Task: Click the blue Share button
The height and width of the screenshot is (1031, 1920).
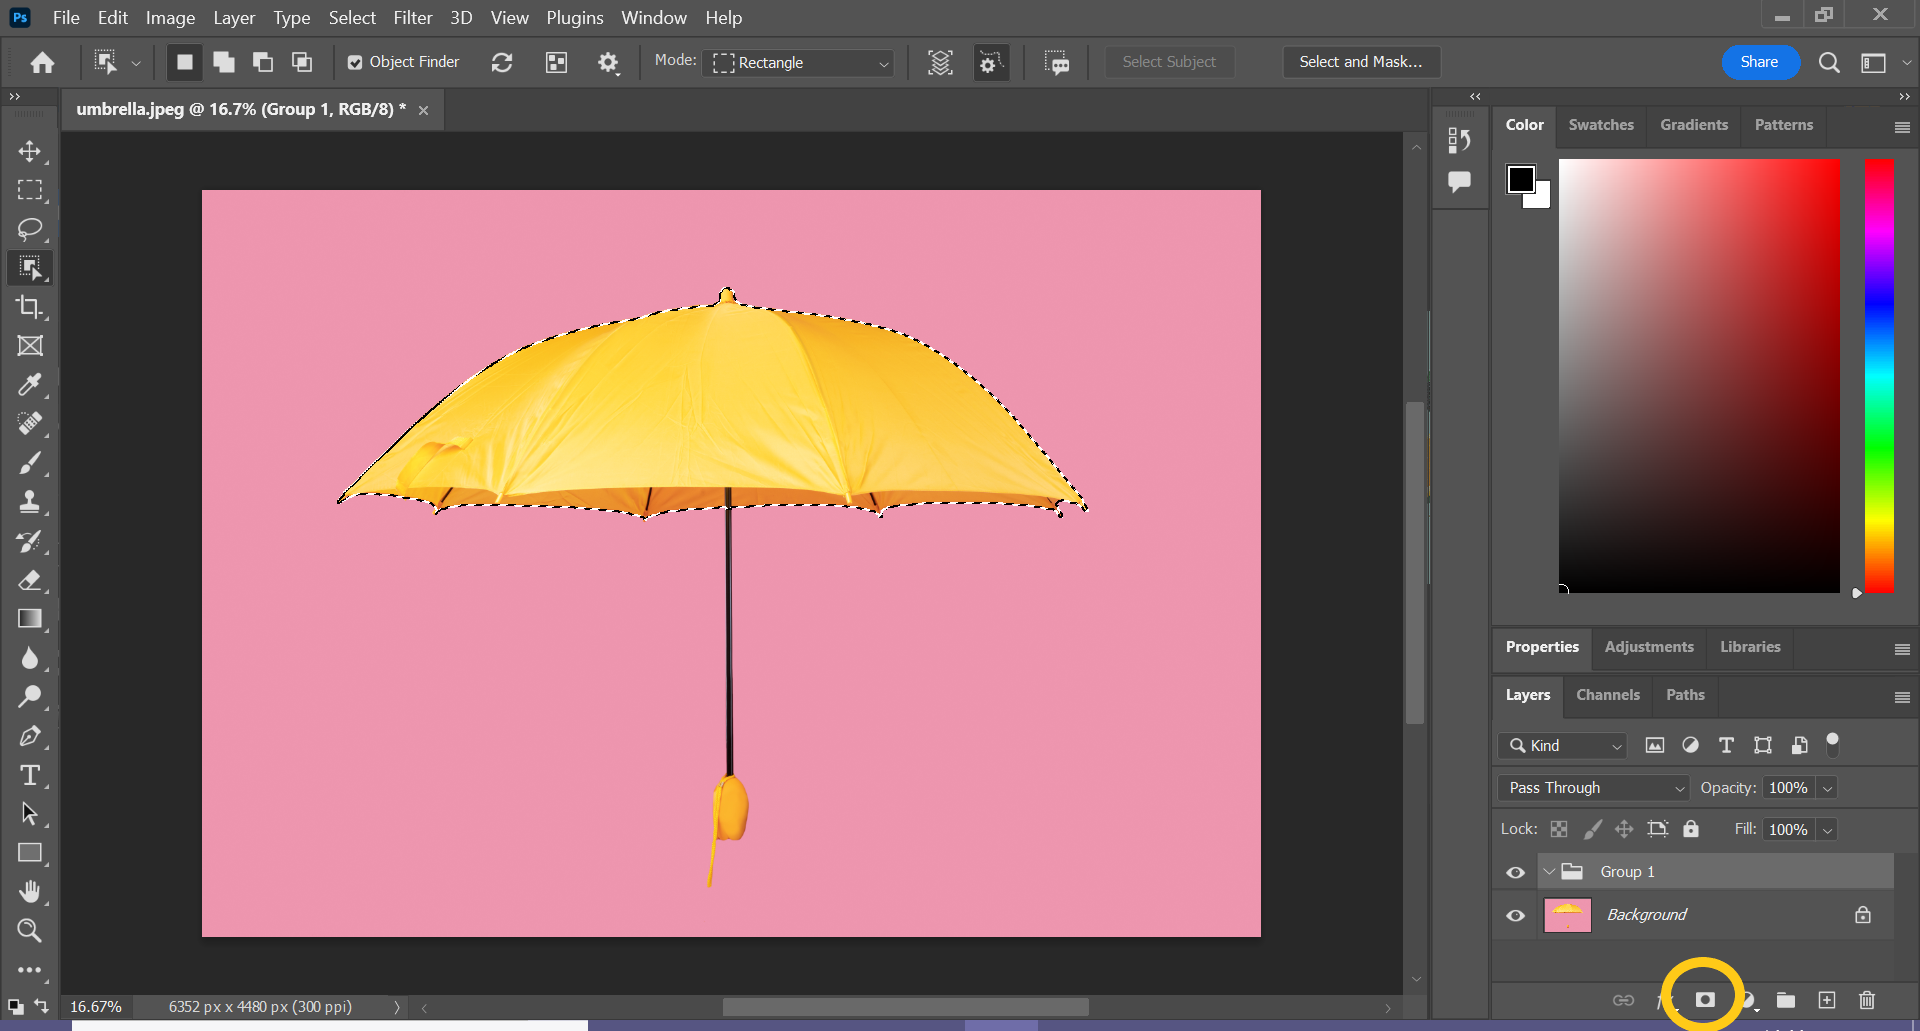Action: (1759, 62)
